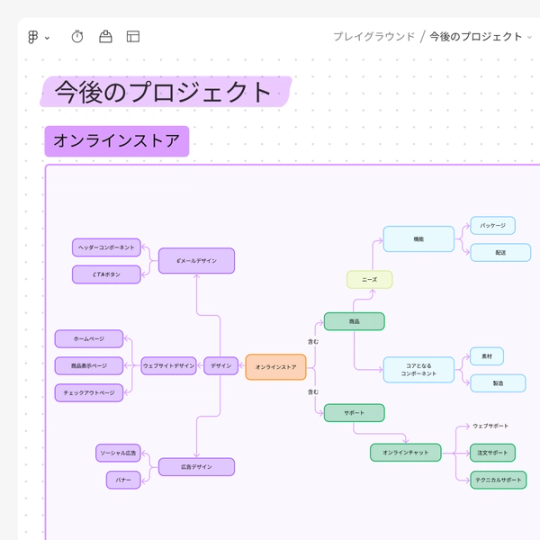Select the パッケージ node
The image size is (540, 540).
pyautogui.click(x=493, y=226)
